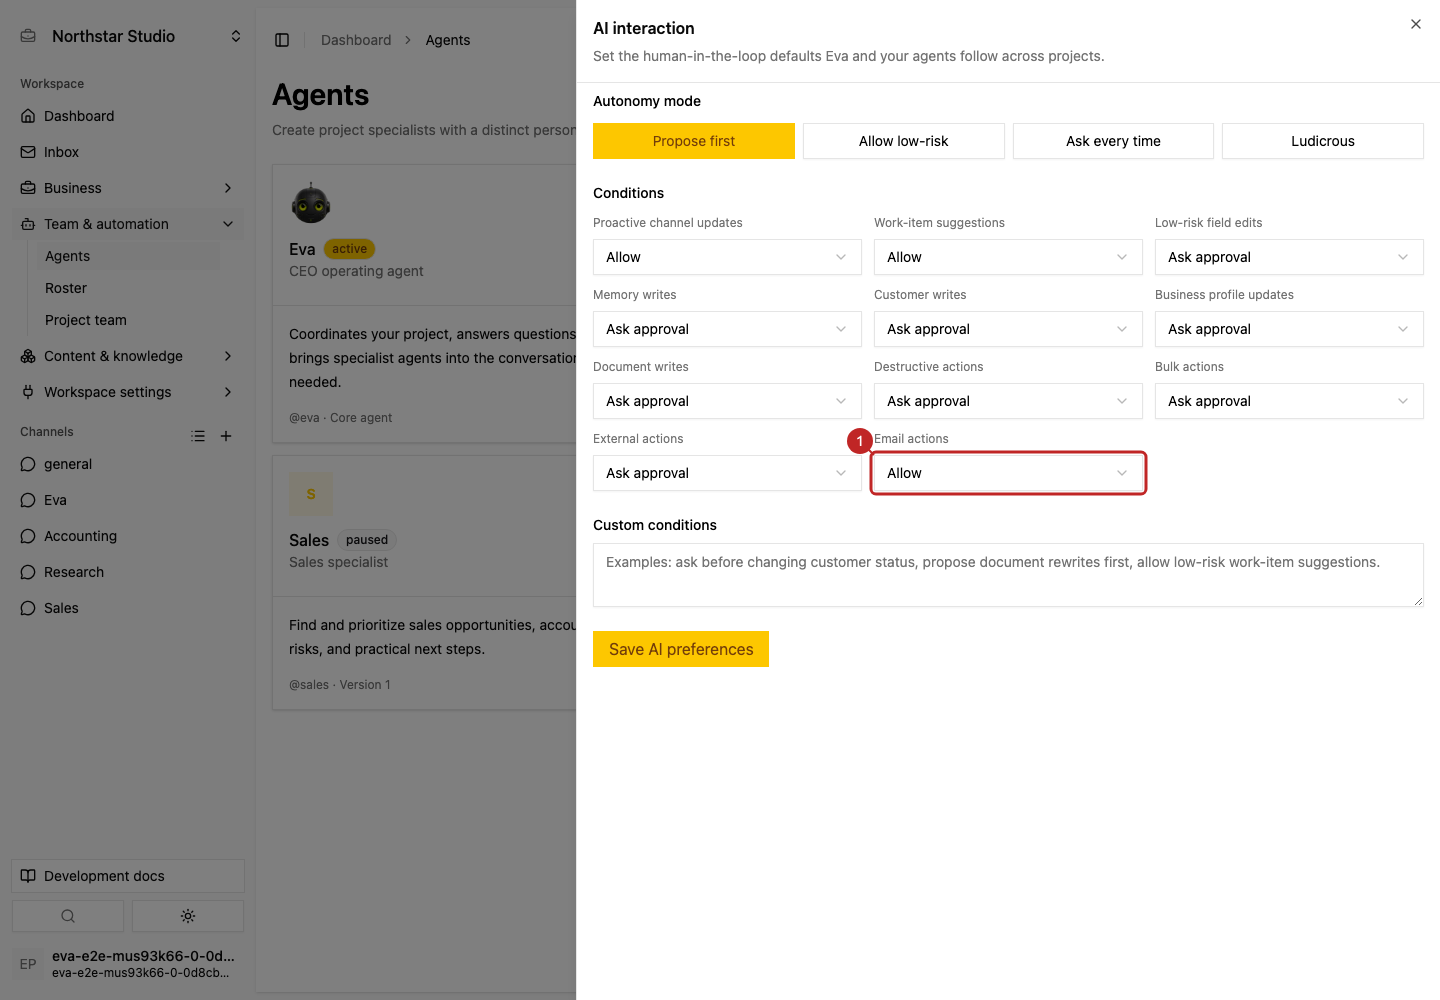Open the channel list view icon
Screen dimensions: 1440x1000
(198, 436)
